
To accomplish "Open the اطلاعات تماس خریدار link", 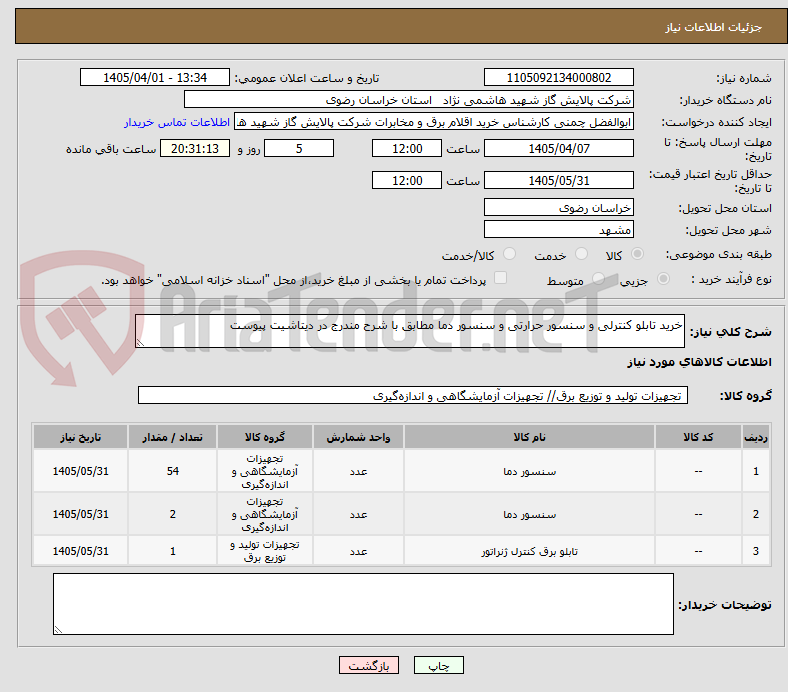I will 177,122.
